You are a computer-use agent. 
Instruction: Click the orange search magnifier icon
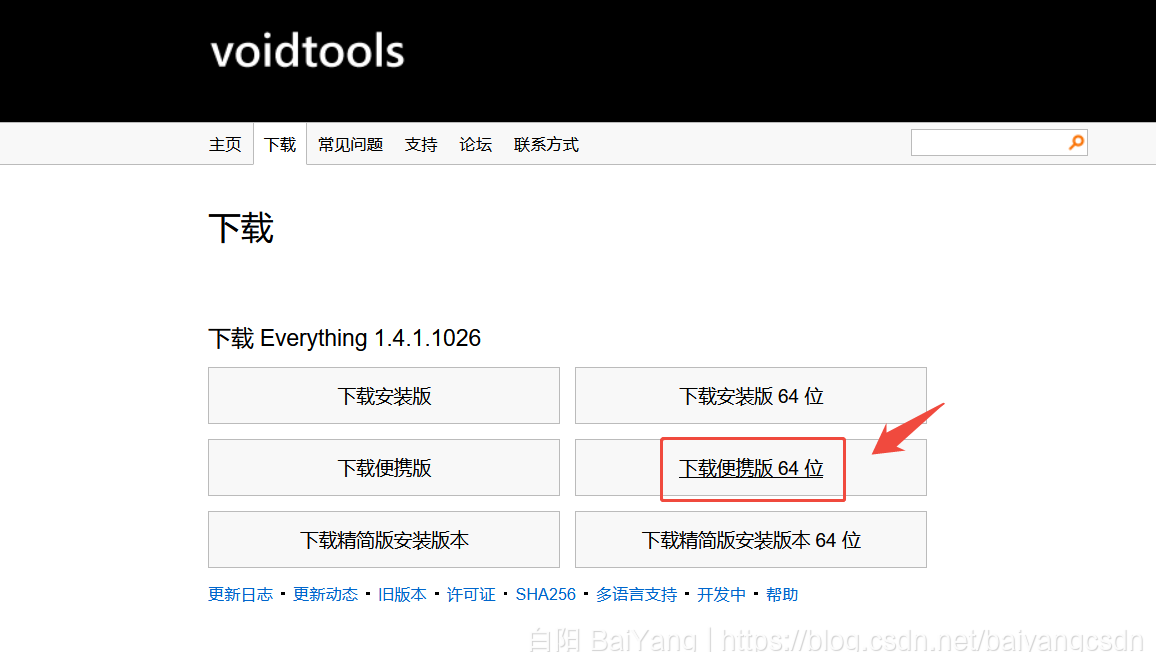(x=1076, y=142)
